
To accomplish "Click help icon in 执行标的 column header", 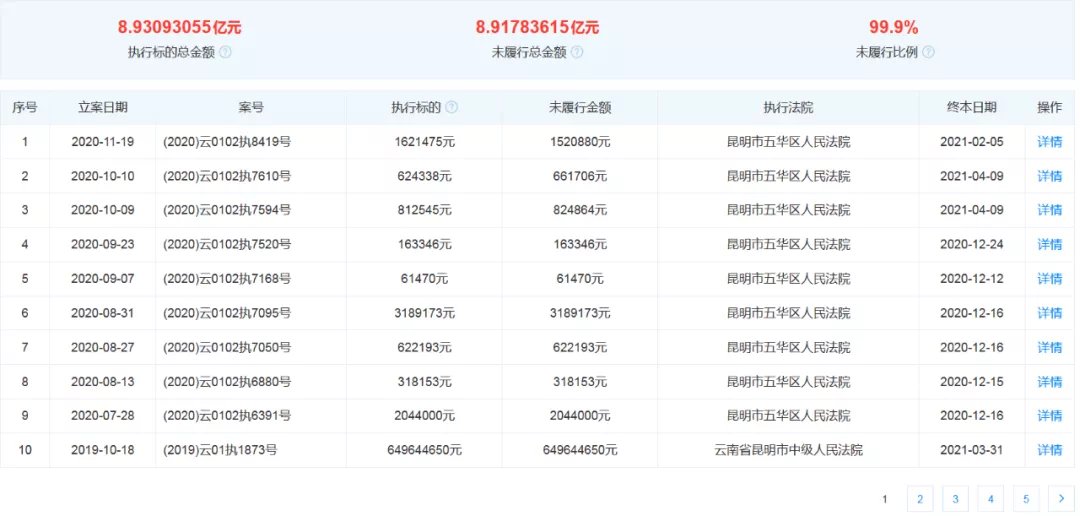I will [x=452, y=107].
